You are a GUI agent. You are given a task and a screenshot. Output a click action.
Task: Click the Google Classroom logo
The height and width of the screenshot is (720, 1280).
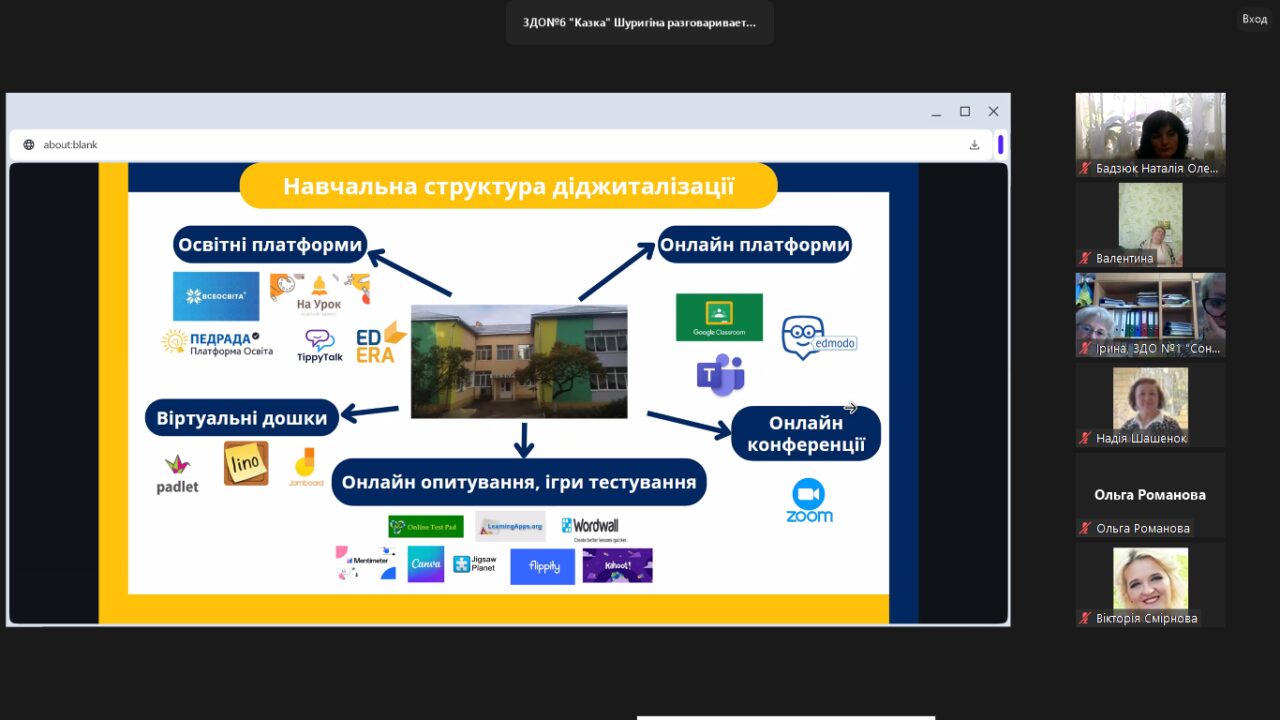coord(719,317)
